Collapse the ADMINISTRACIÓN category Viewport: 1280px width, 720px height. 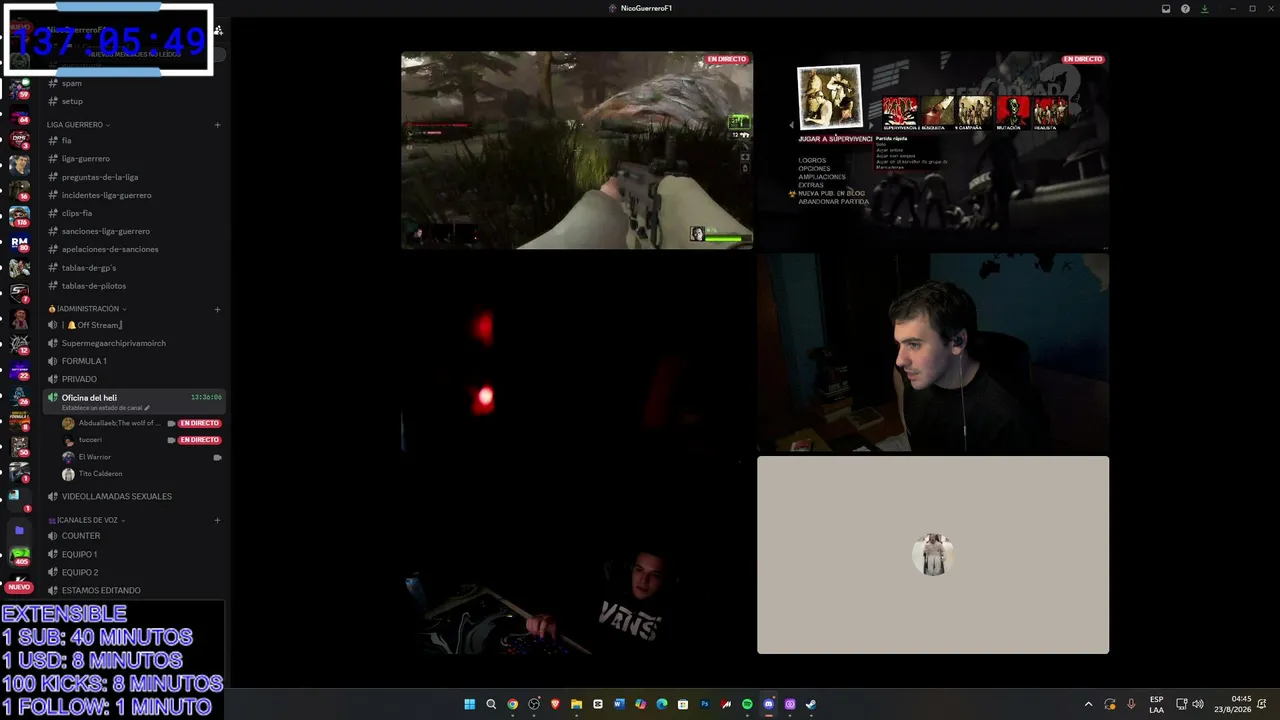(x=87, y=309)
